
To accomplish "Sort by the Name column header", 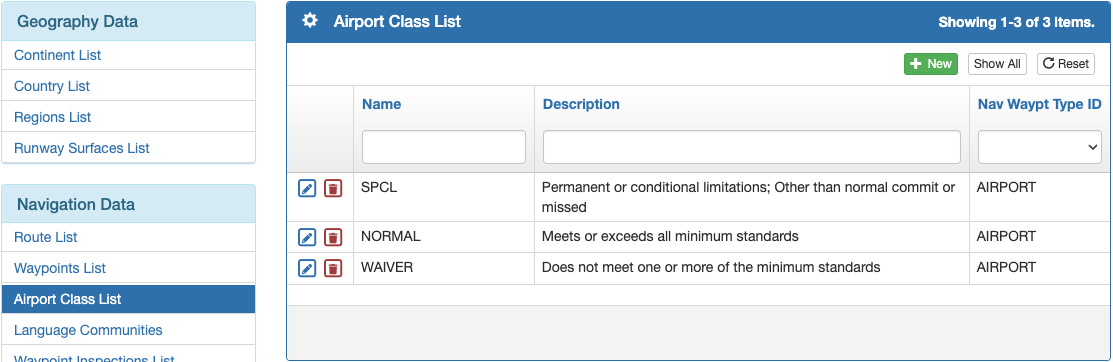I will [x=381, y=104].
